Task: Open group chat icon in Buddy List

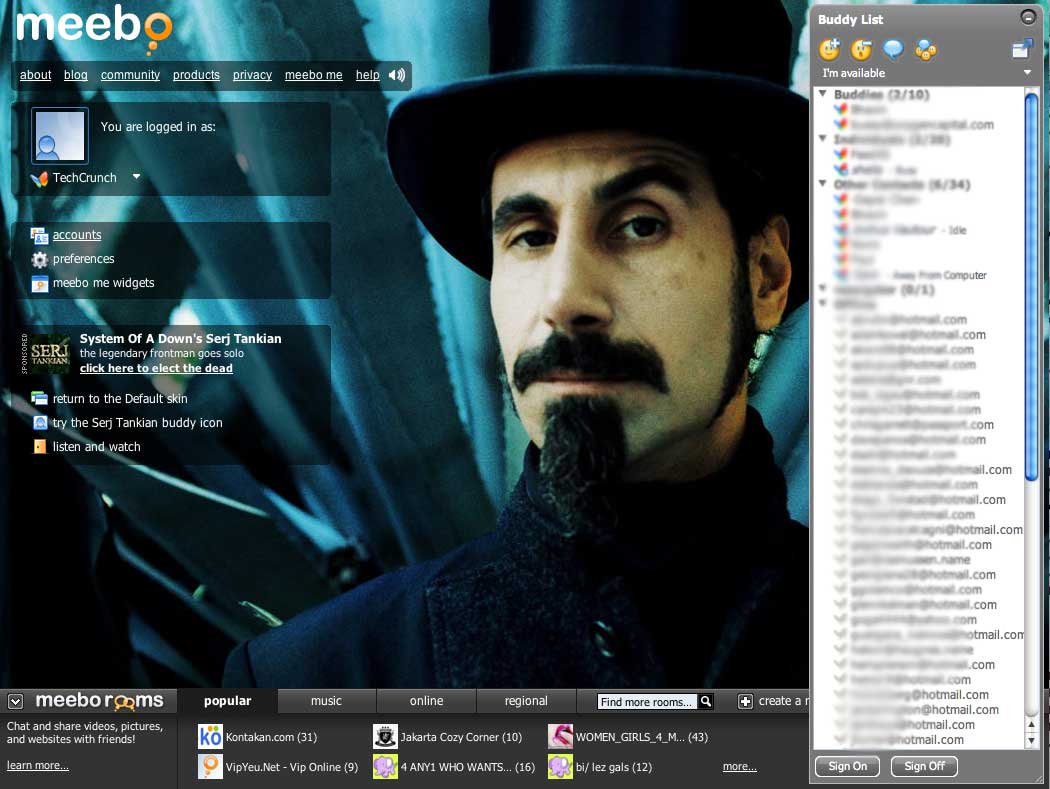Action: tap(925, 49)
